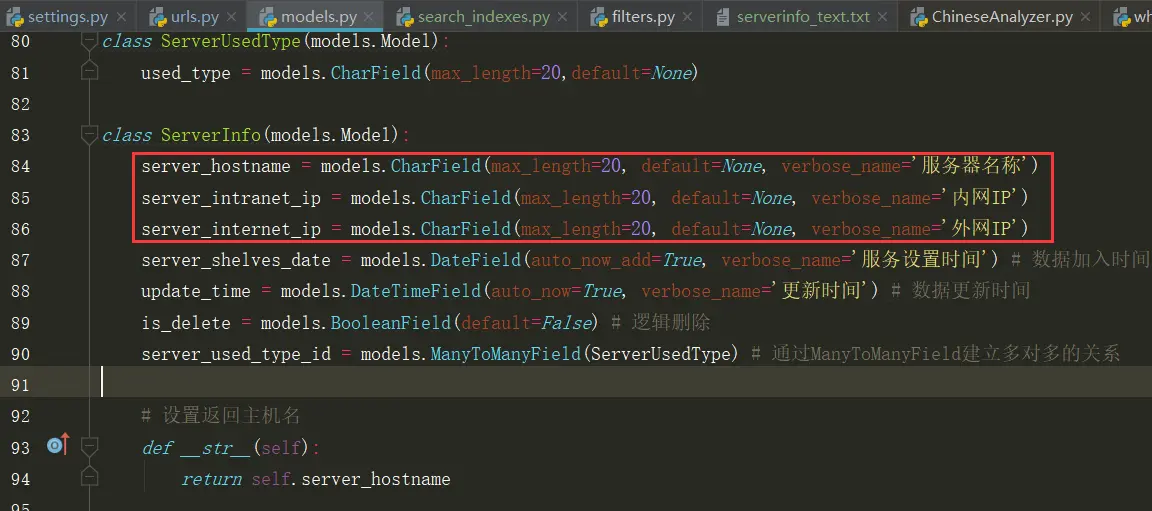Click the override gutter icon at line 93
The width and height of the screenshot is (1152, 511).
tap(57, 444)
